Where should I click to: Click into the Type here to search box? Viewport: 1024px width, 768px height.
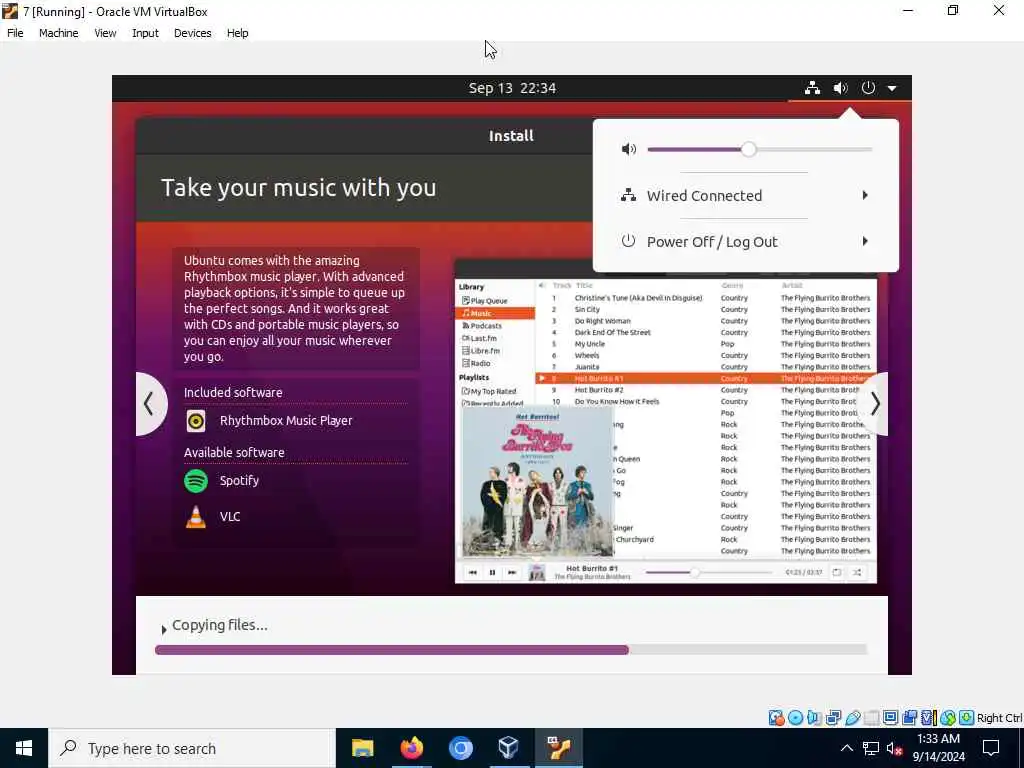(x=192, y=748)
